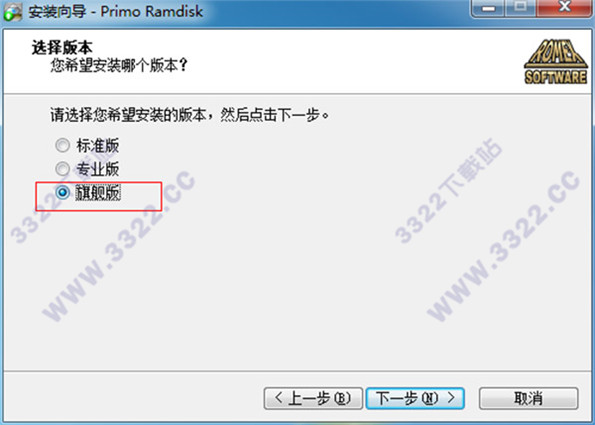
Task: Select the 旗舰版 radio button
Action: tap(63, 192)
